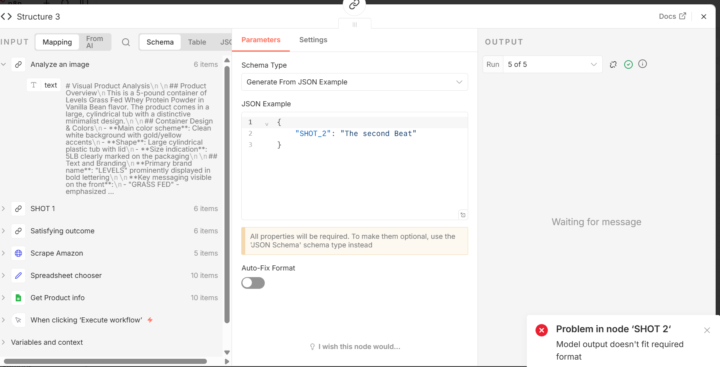Click the Satisfying outcome node icon
This screenshot has width=720, height=367.
click(18, 231)
